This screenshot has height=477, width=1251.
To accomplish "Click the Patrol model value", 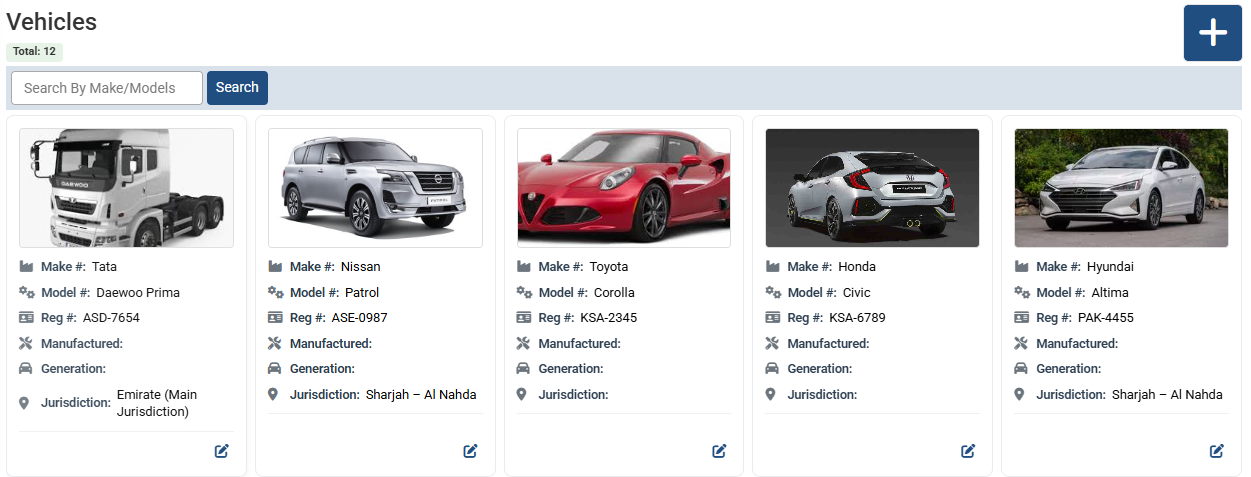I will [x=362, y=293].
